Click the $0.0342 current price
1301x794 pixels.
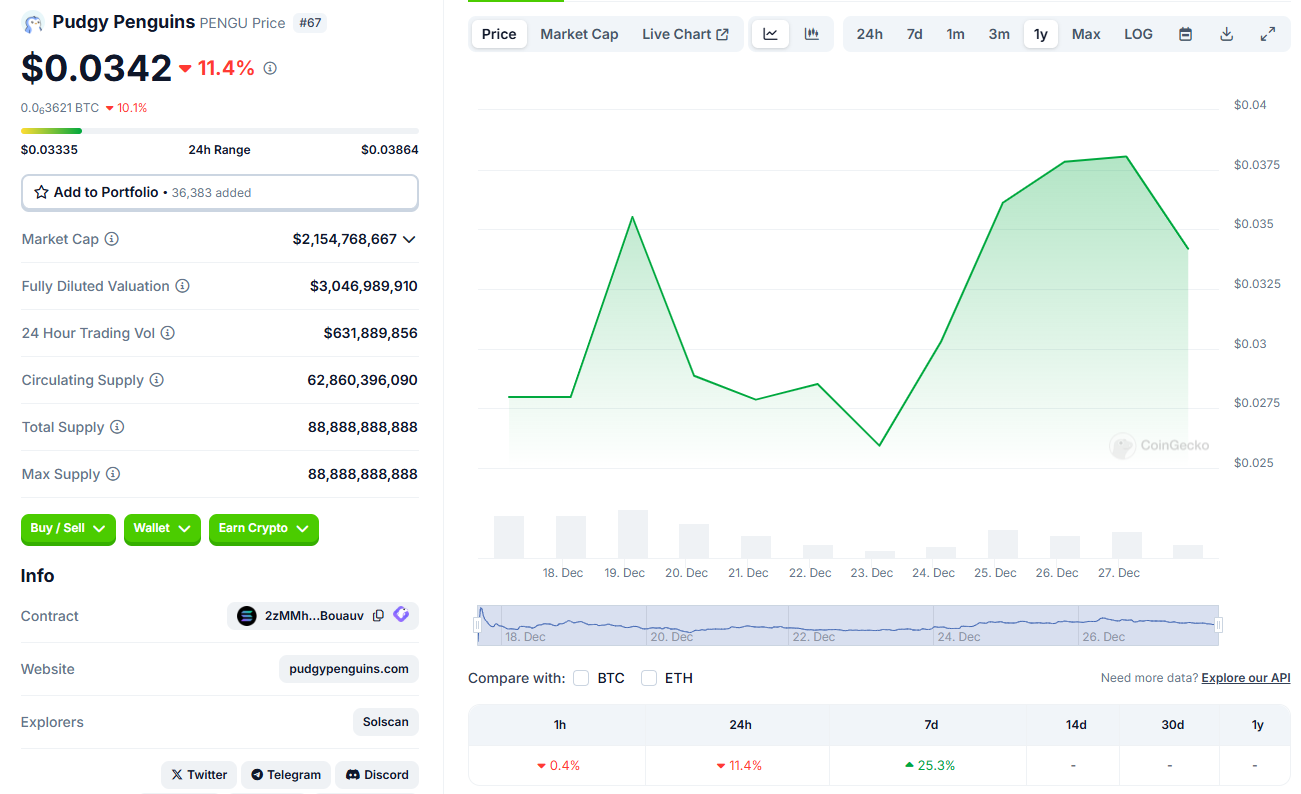tap(97, 68)
